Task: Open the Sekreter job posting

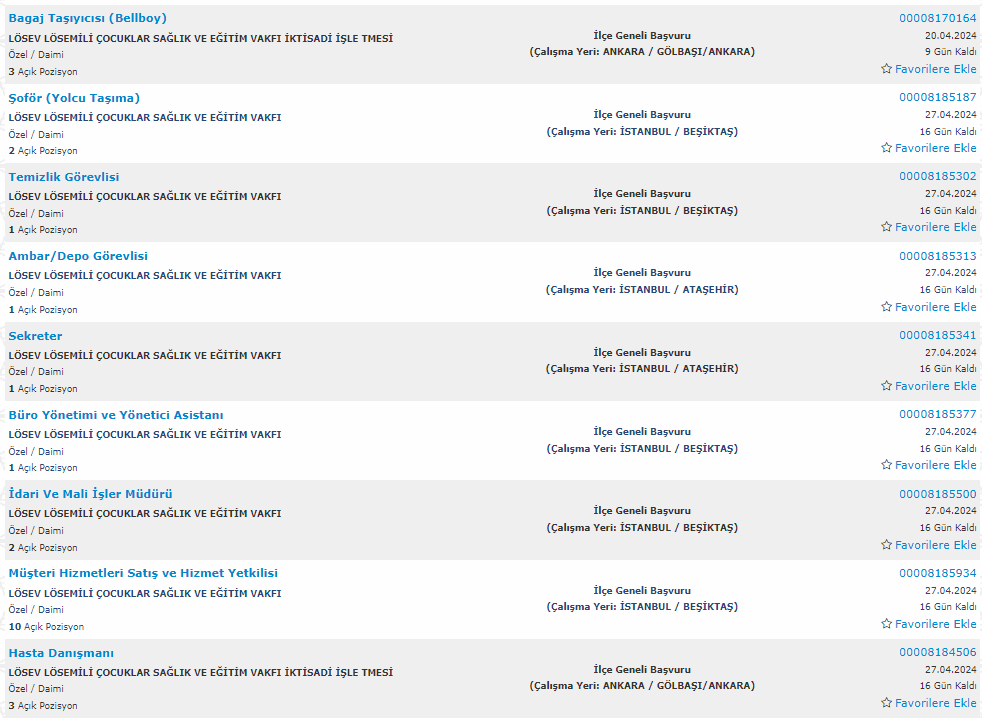Action: 35,336
